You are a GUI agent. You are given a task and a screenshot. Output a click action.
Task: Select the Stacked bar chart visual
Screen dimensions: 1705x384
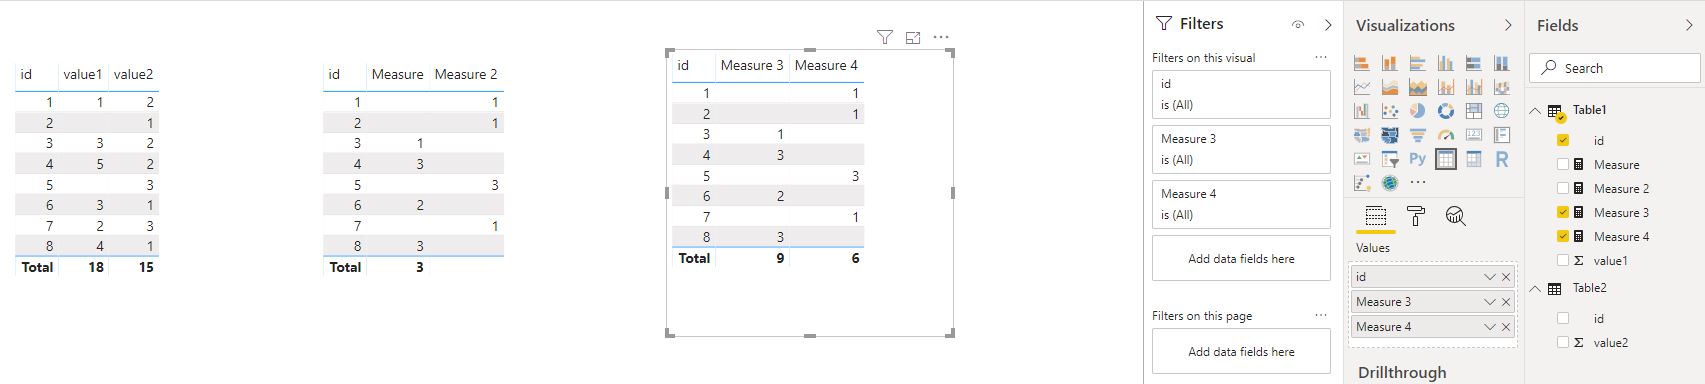(x=1362, y=63)
